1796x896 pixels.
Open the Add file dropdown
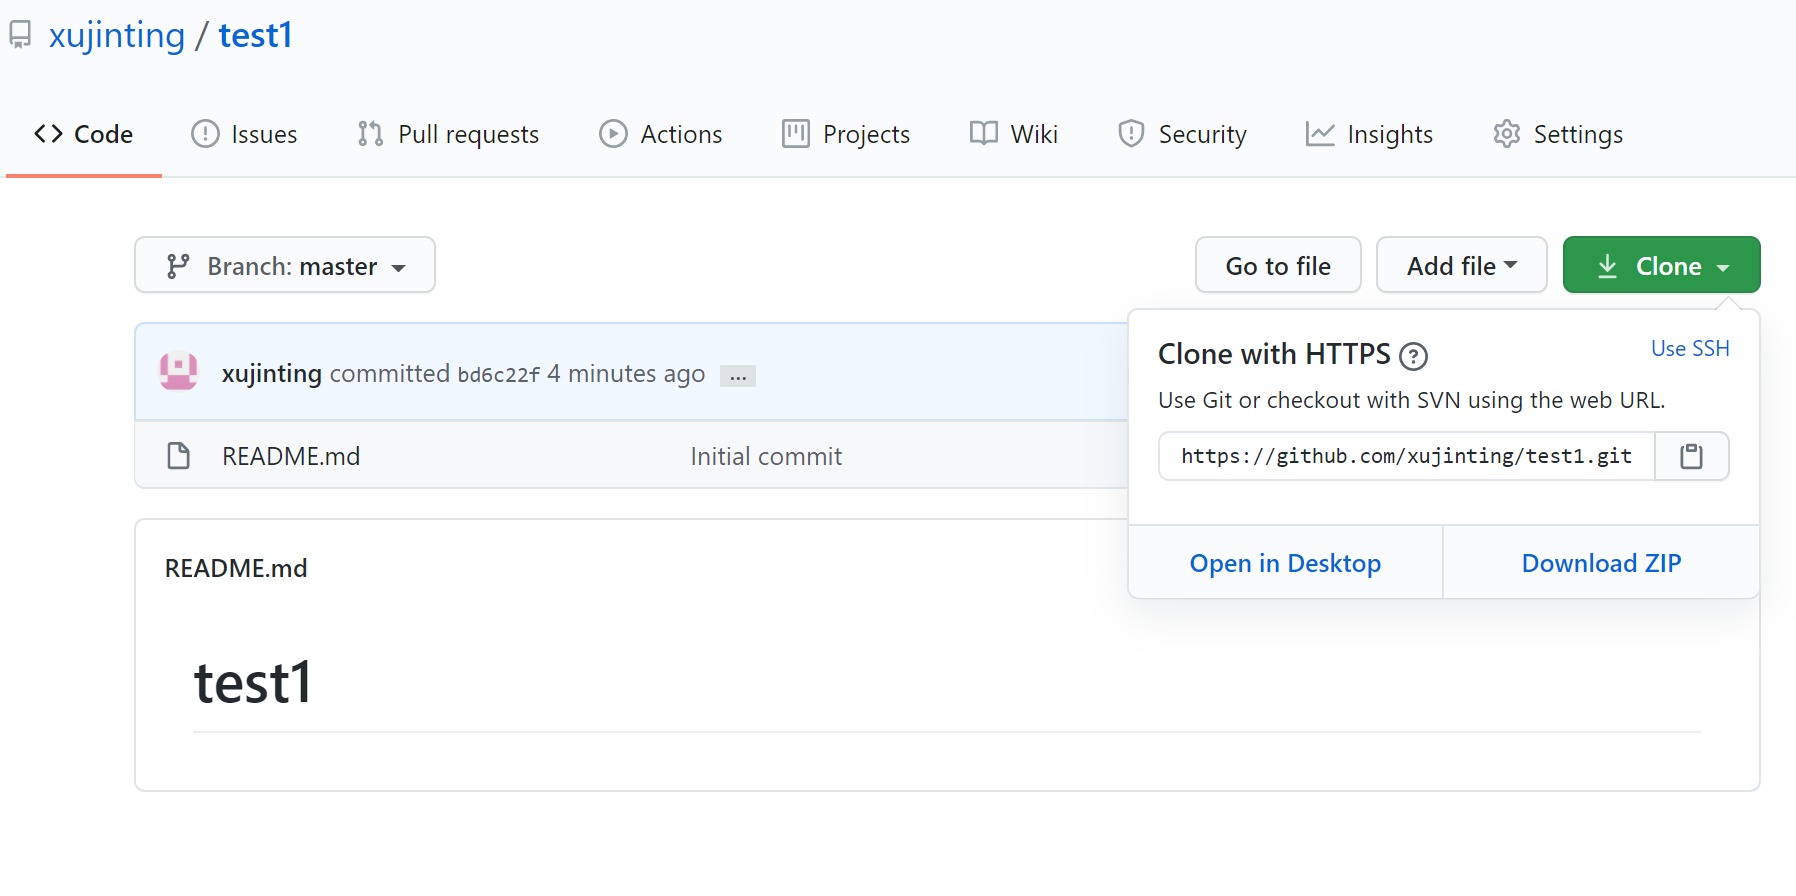click(1461, 265)
